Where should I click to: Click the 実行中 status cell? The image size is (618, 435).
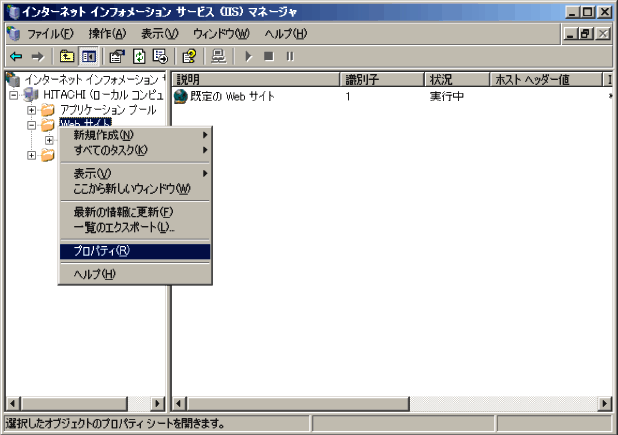point(447,96)
